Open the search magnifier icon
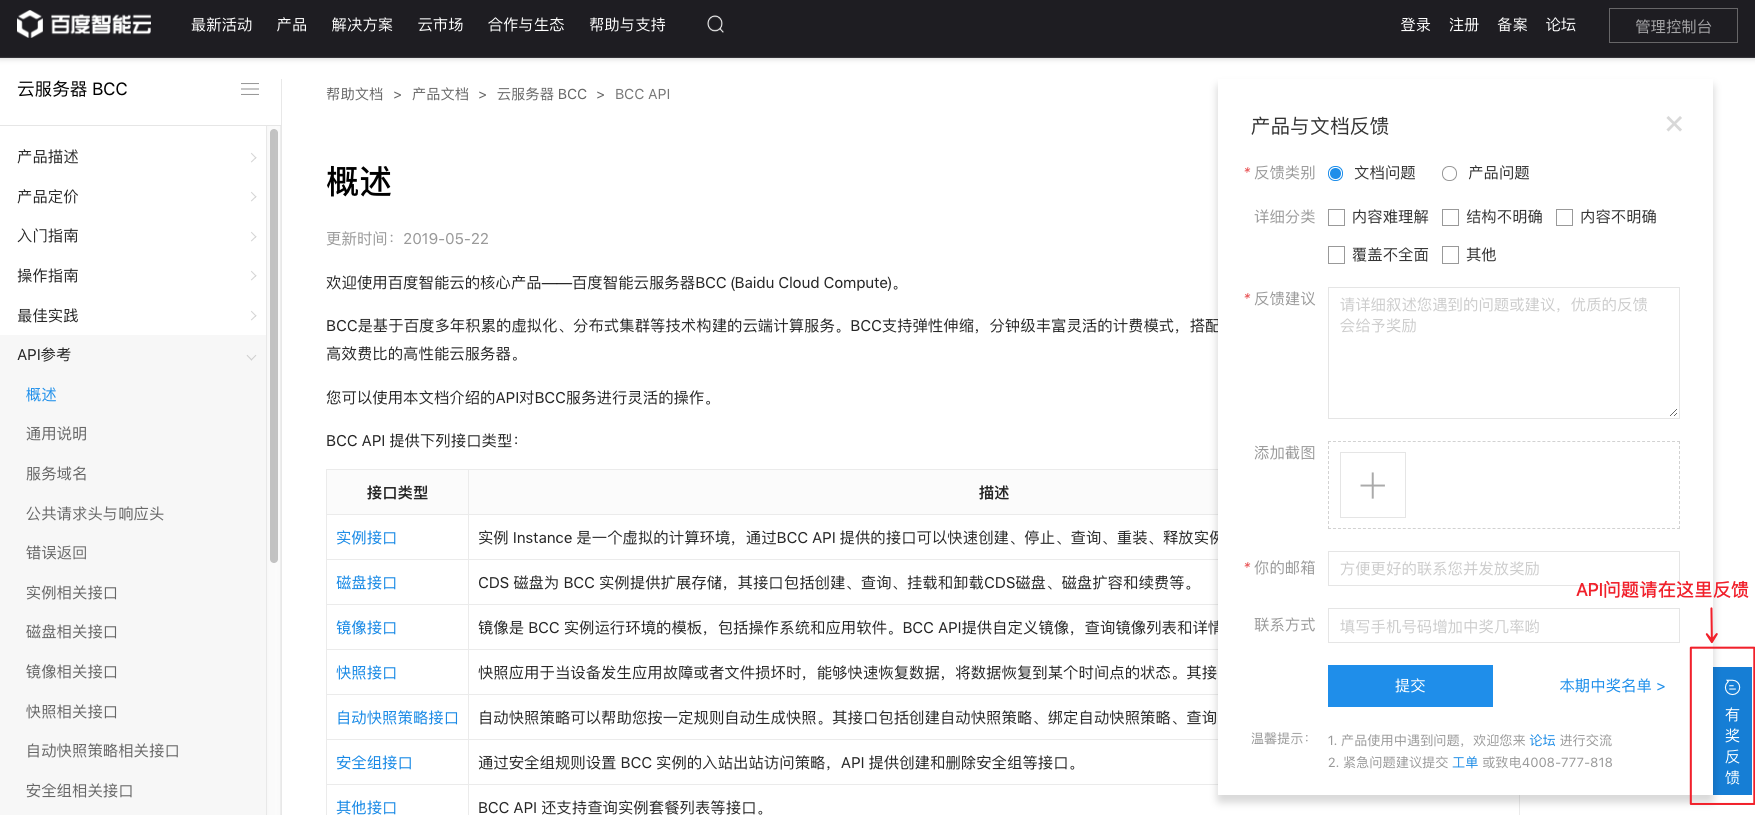The height and width of the screenshot is (815, 1755). click(715, 24)
